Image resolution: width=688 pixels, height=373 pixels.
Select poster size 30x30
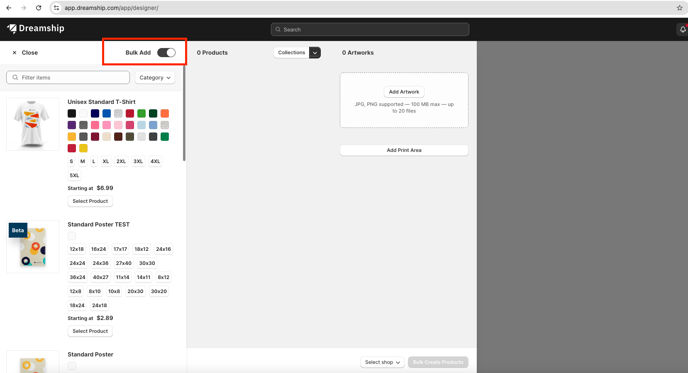click(x=147, y=263)
